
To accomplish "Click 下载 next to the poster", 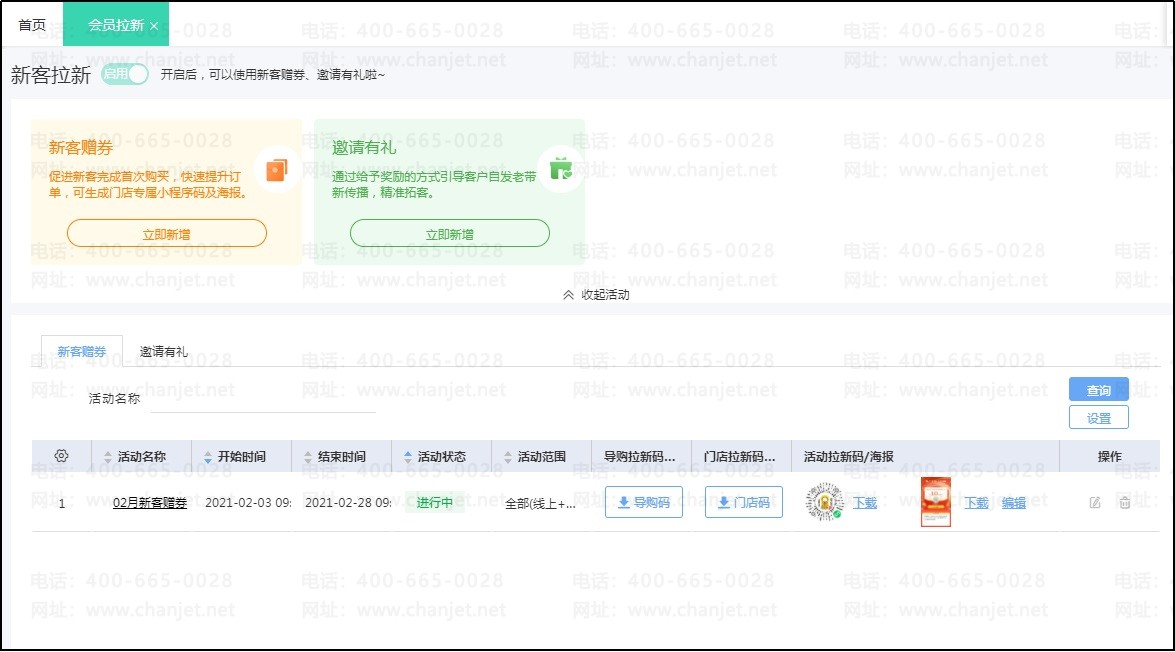I will coord(976,502).
